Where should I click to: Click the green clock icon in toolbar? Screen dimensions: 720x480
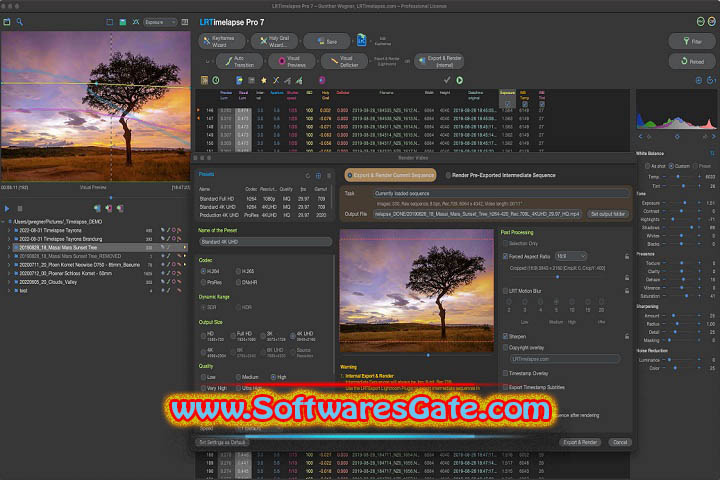(216, 80)
